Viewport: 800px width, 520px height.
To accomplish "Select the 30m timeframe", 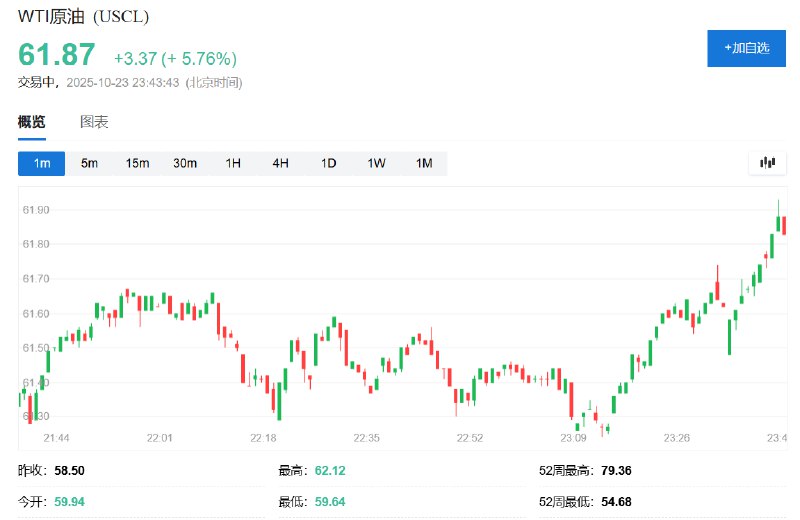I will 185,163.
